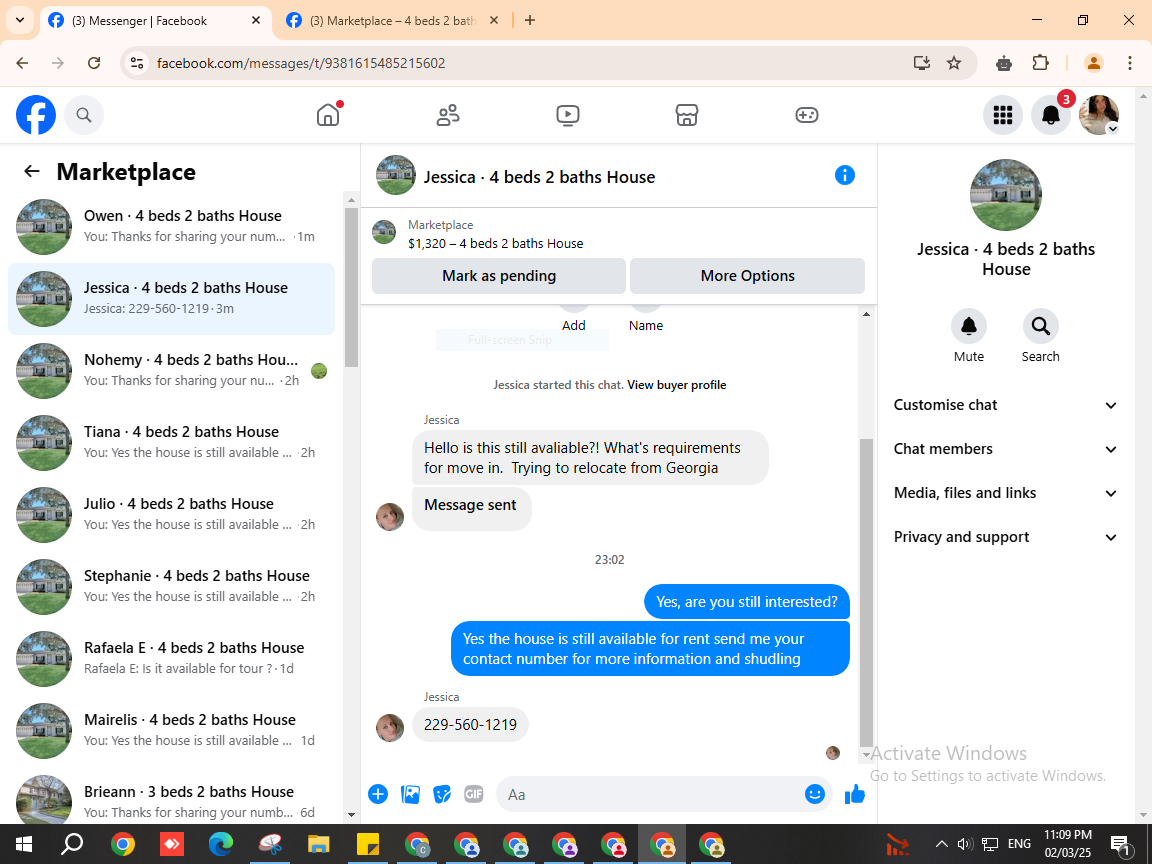Reload the page
Viewport: 1152px width, 864px height.
tap(94, 63)
